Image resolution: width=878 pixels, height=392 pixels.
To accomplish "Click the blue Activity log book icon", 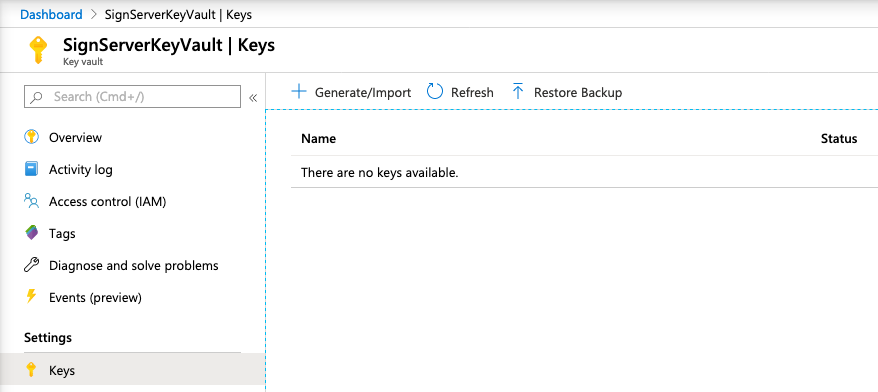I will 32,169.
